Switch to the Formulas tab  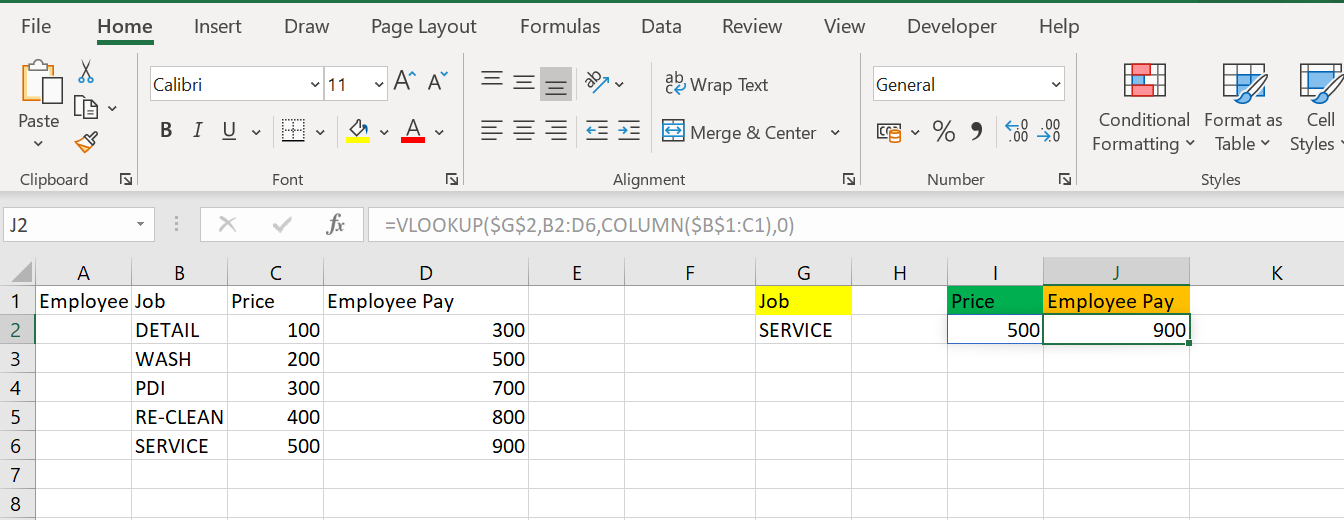coord(560,27)
